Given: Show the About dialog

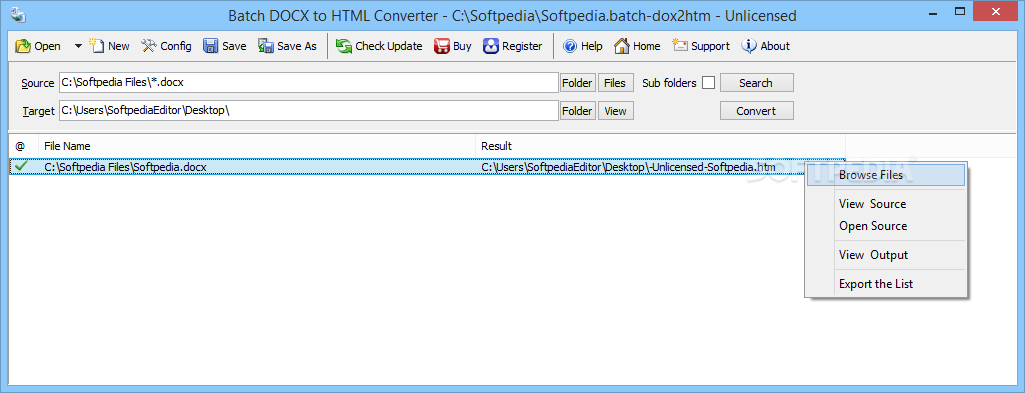Looking at the screenshot, I should (765, 46).
